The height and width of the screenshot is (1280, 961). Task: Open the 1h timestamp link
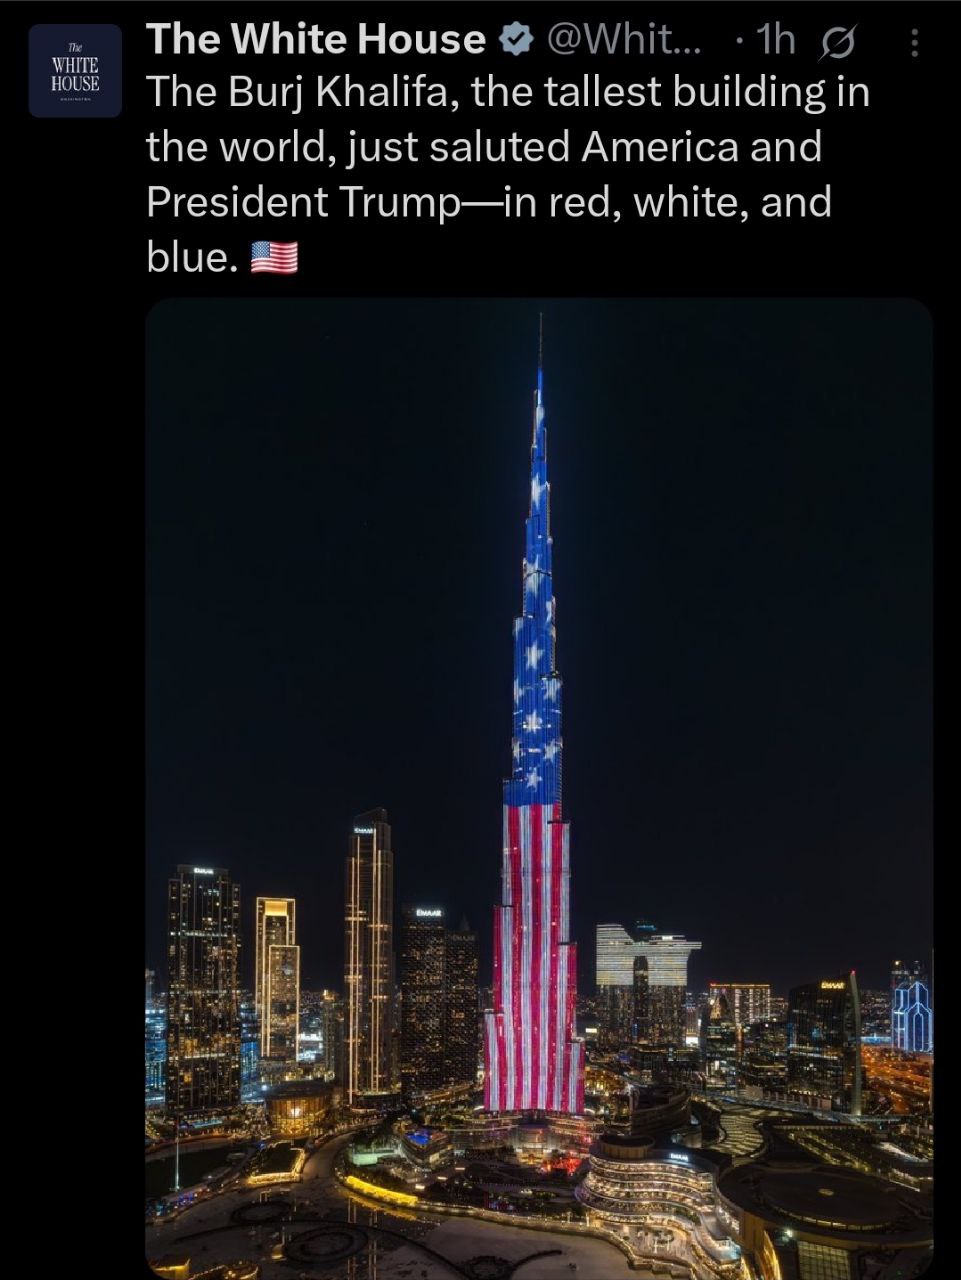(x=776, y=40)
